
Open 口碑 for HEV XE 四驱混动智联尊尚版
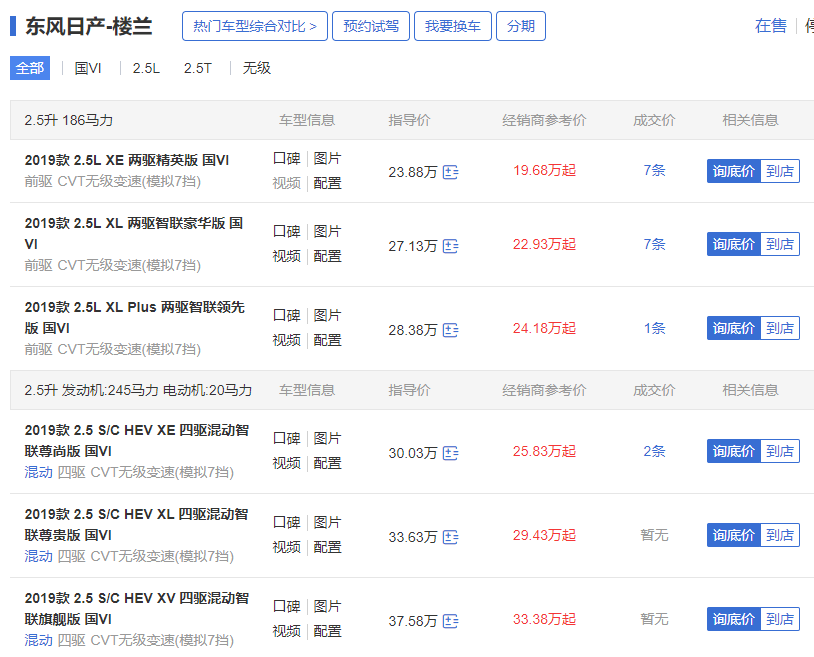click(287, 439)
